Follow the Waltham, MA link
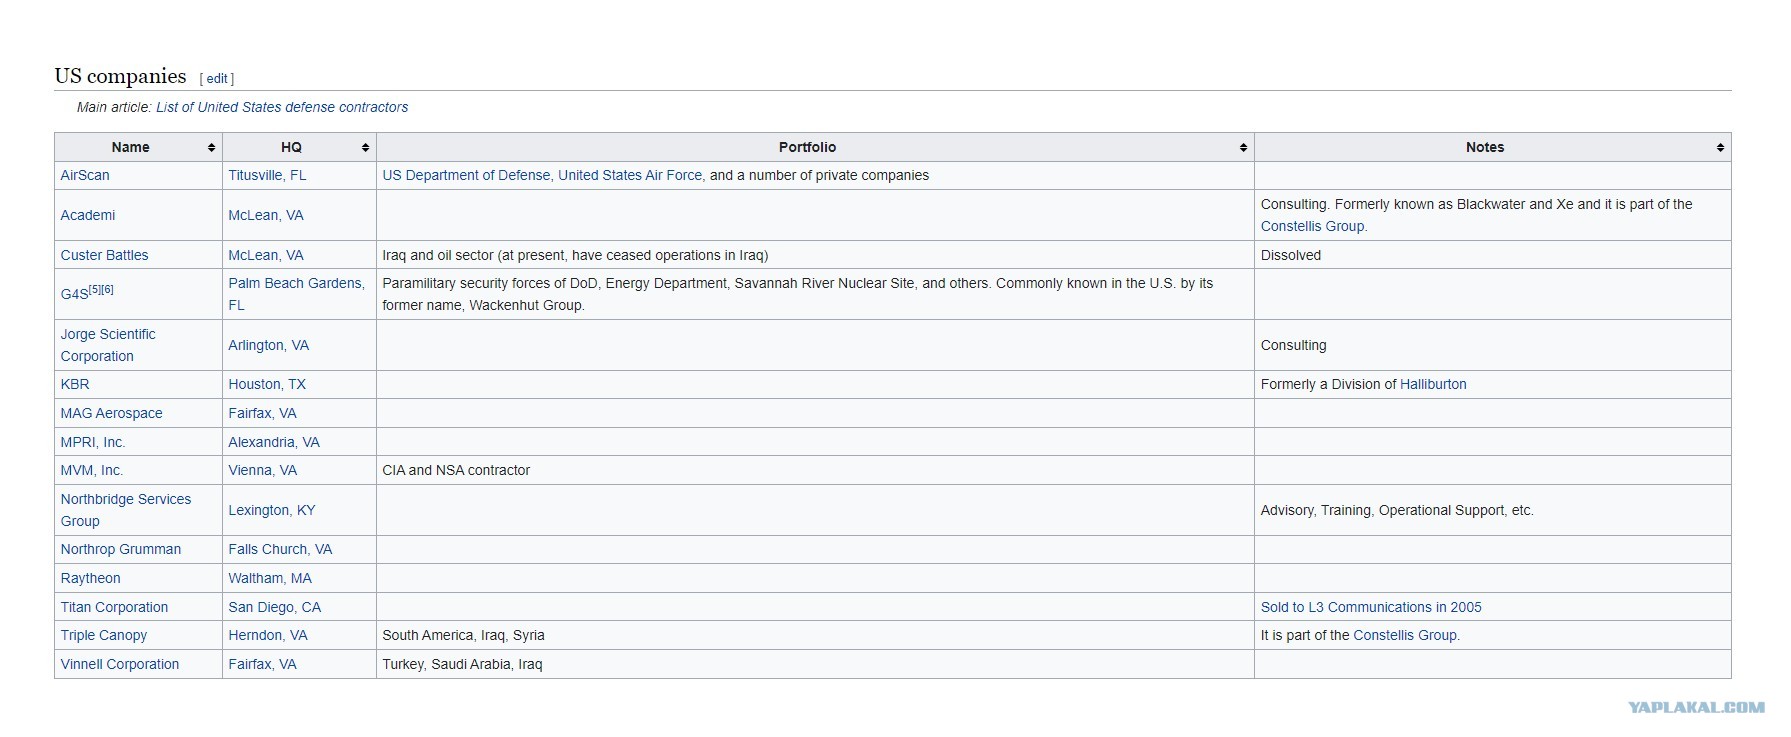 (x=270, y=578)
